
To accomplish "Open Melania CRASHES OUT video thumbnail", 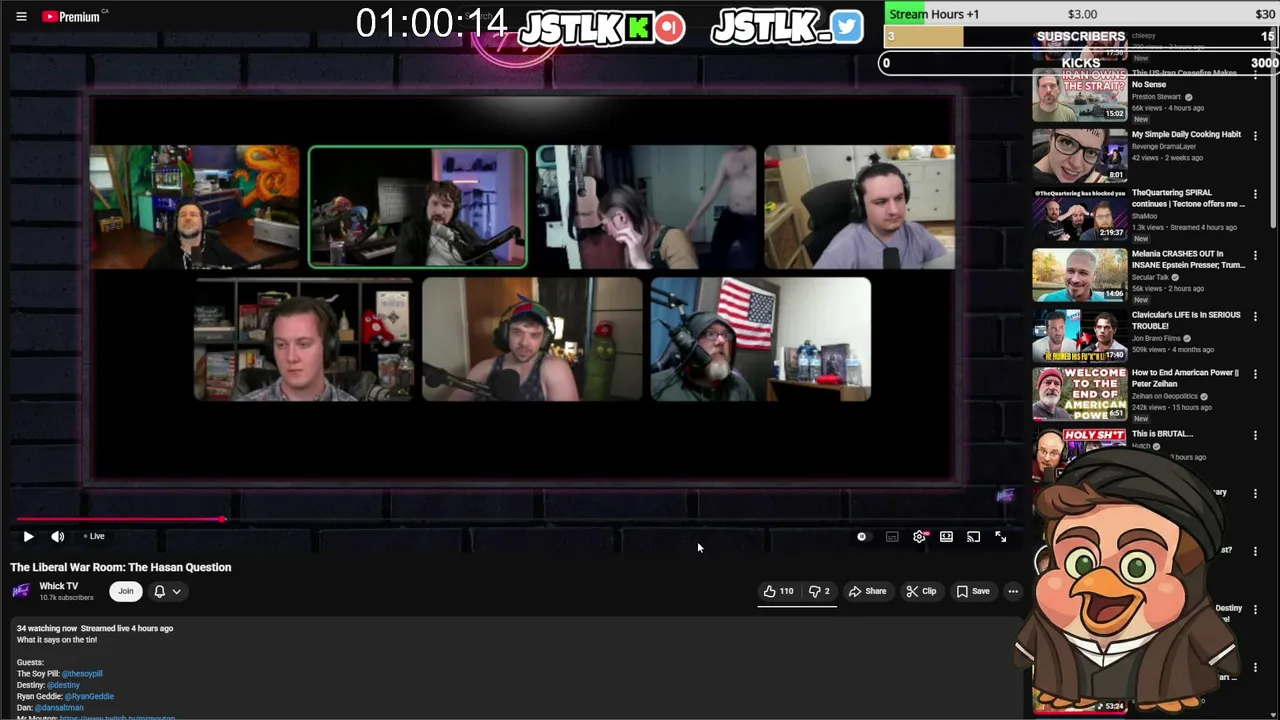I will 1079,275.
